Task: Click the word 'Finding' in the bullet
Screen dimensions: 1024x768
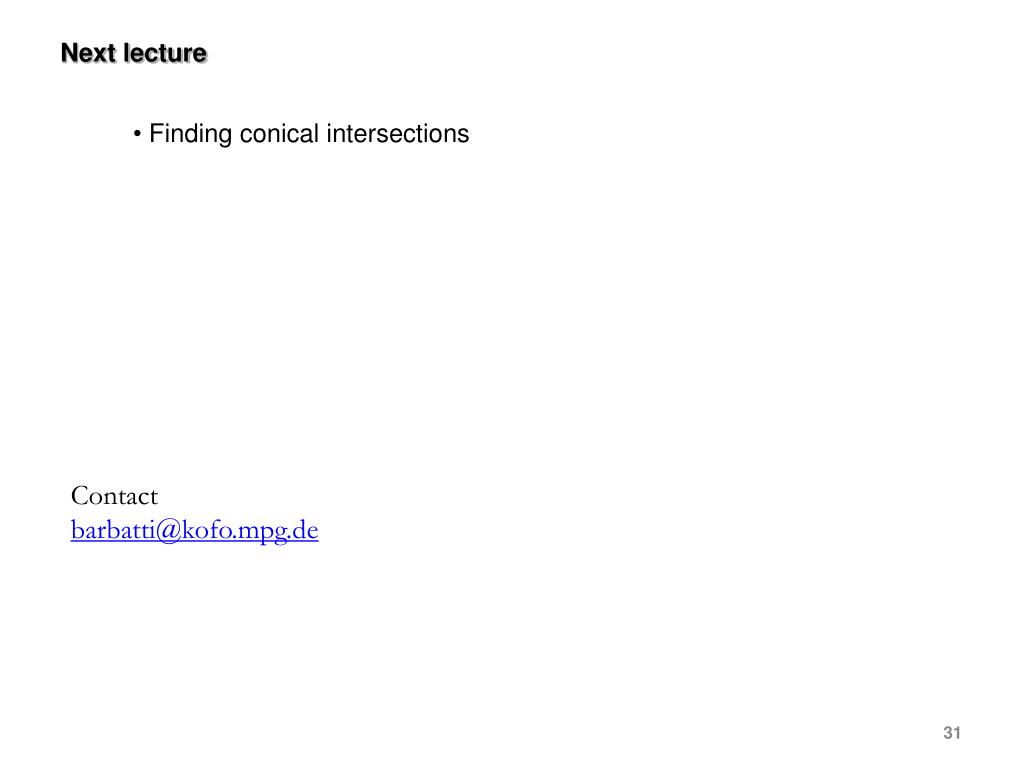Action: (191, 134)
